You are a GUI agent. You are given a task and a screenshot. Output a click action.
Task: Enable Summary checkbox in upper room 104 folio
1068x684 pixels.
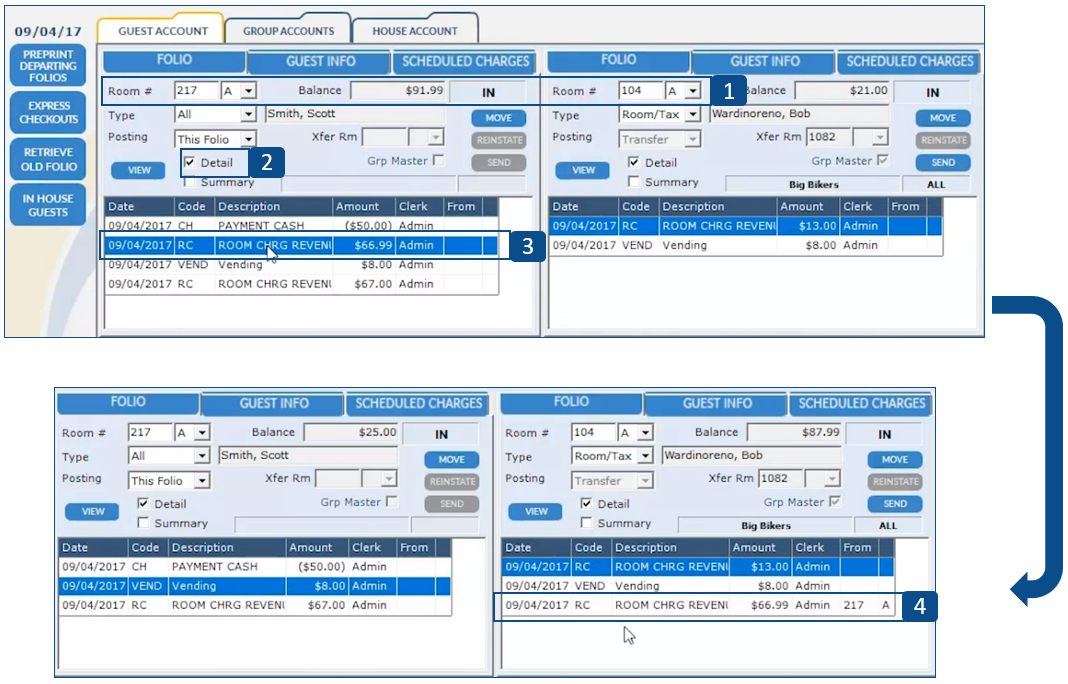pyautogui.click(x=634, y=182)
